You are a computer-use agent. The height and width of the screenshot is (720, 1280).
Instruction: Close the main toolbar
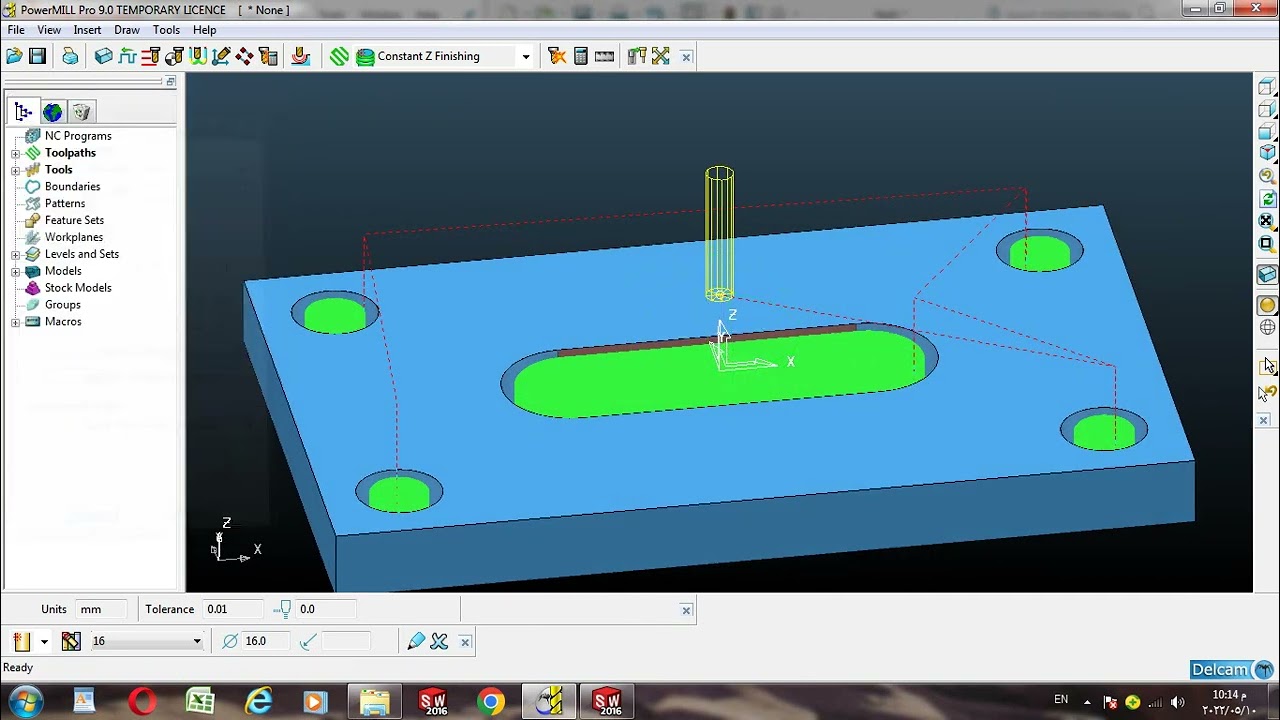click(686, 57)
